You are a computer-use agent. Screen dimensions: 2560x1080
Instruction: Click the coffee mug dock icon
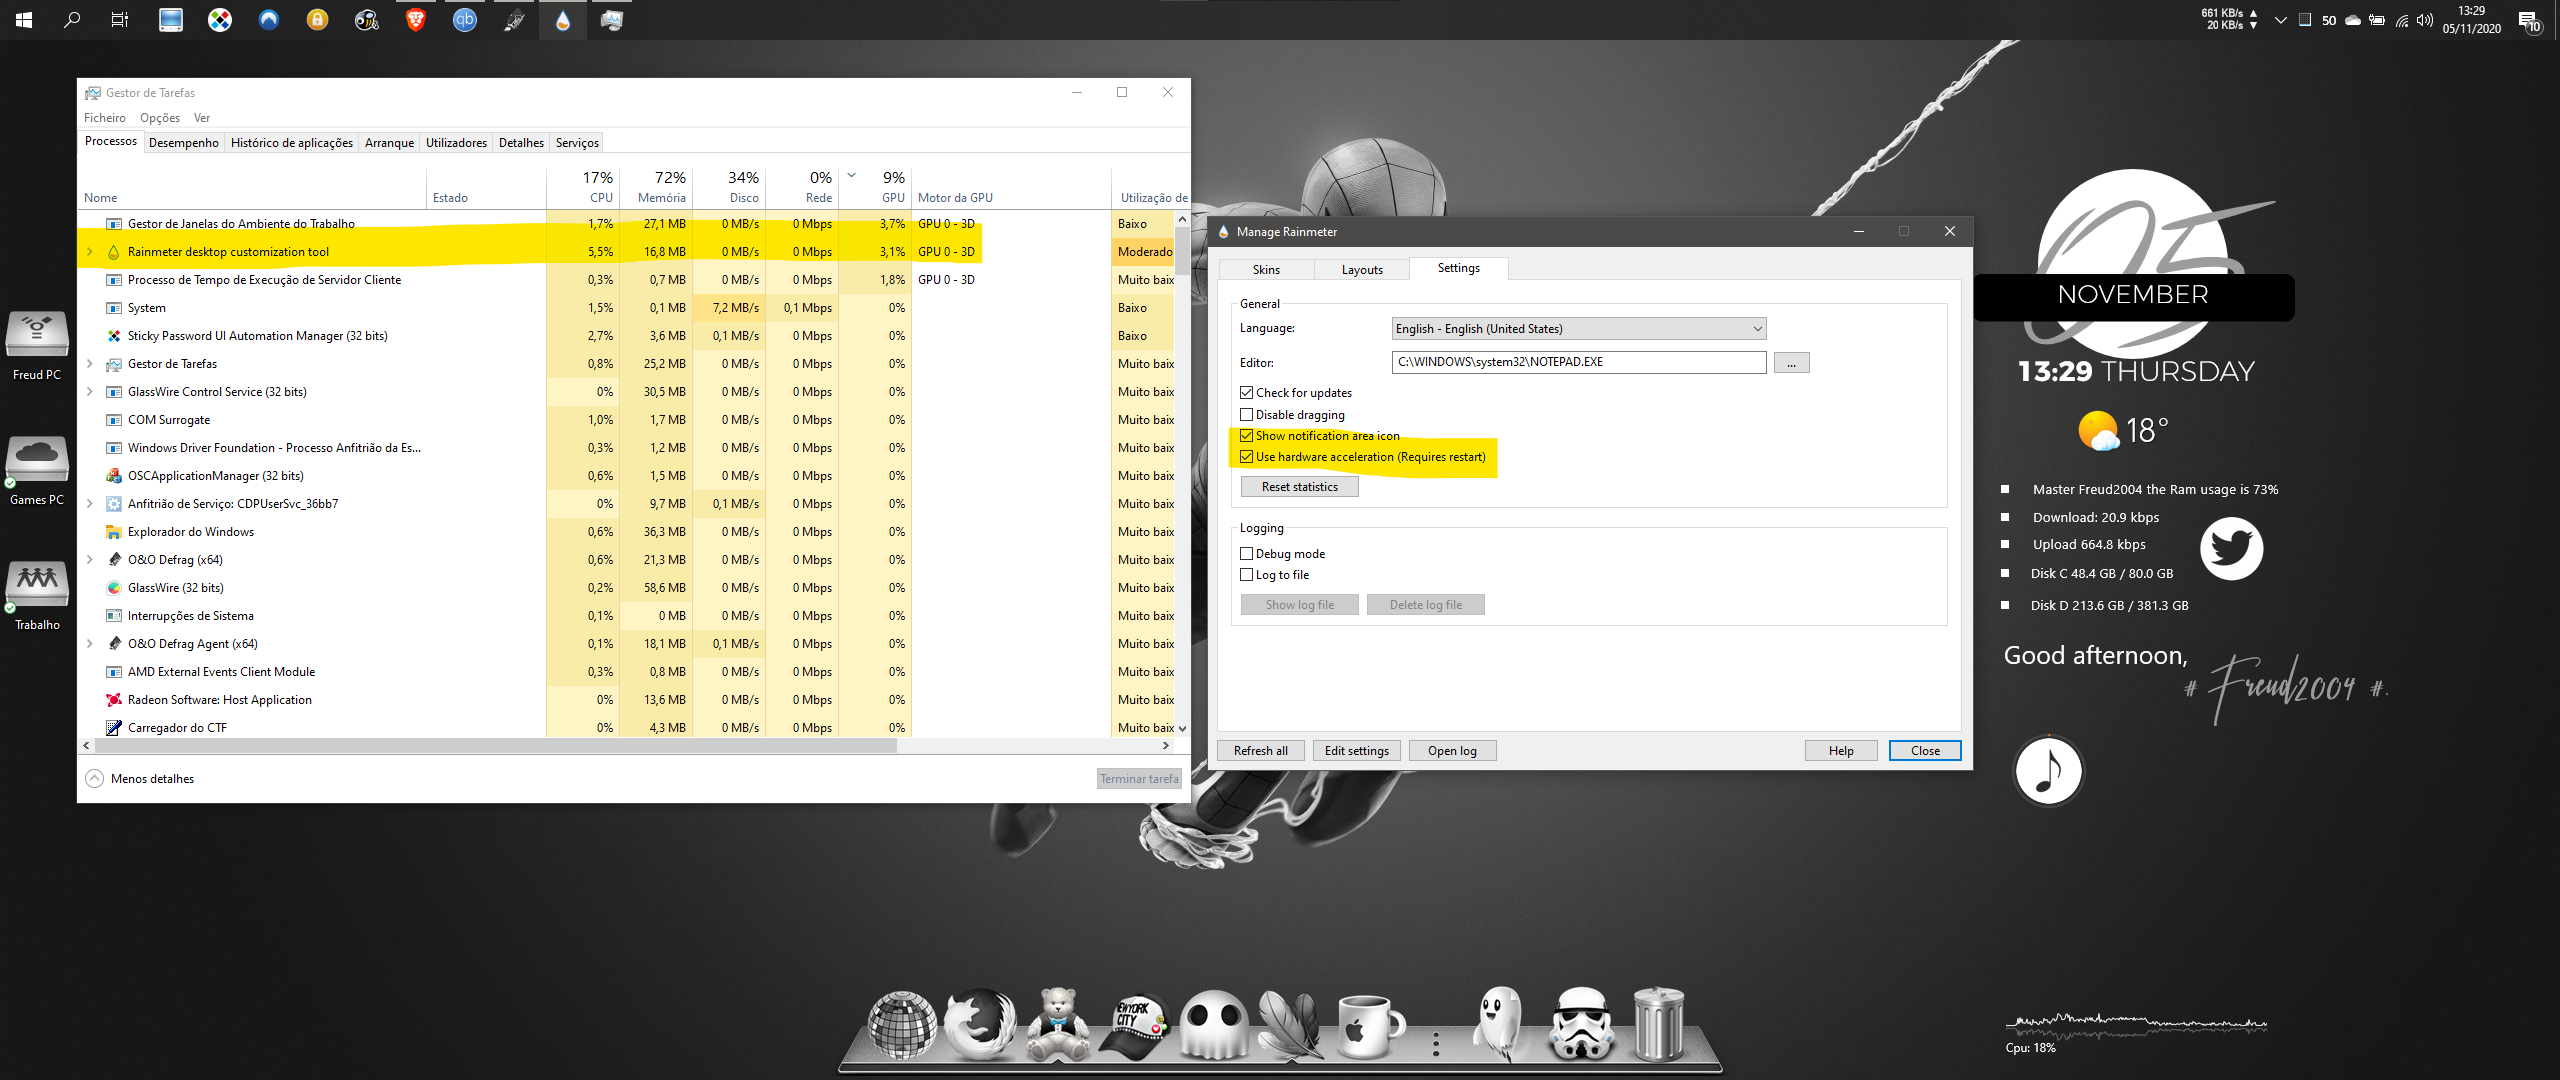pyautogui.click(x=1368, y=1024)
